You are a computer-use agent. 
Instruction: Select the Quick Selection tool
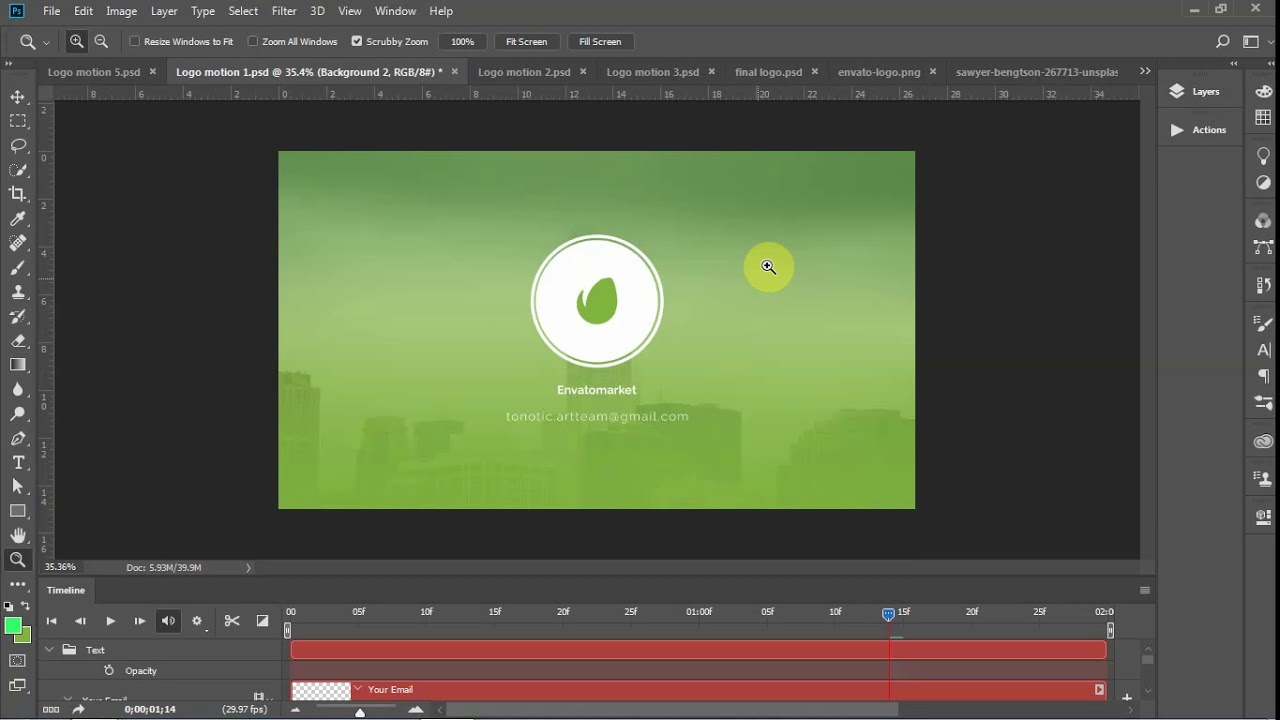[18, 170]
